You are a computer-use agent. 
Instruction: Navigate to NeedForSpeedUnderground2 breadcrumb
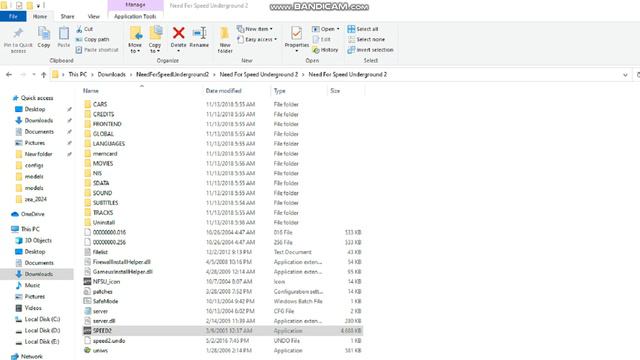[x=172, y=75]
